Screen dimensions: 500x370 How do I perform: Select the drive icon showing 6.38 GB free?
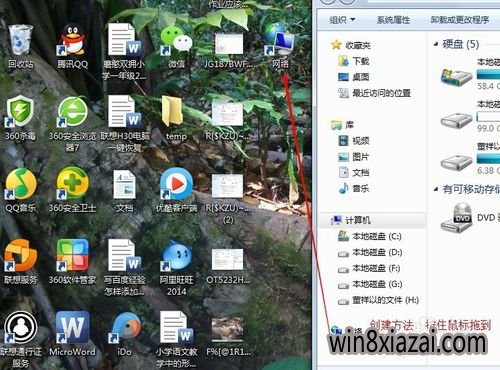pyautogui.click(x=456, y=162)
